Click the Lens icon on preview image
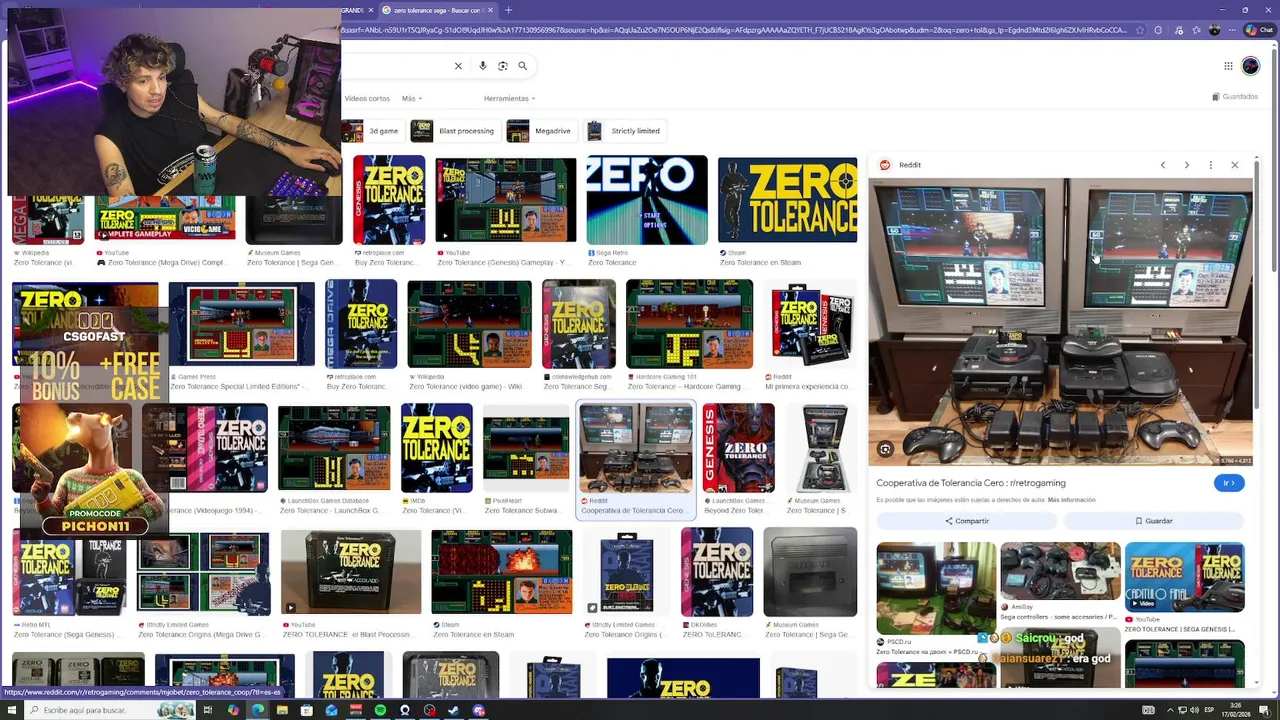 pyautogui.click(x=885, y=450)
